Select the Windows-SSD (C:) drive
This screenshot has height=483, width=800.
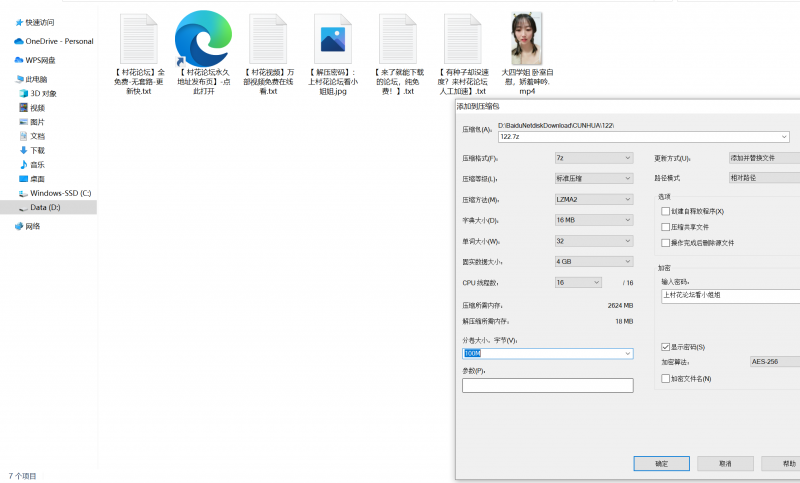click(x=60, y=192)
